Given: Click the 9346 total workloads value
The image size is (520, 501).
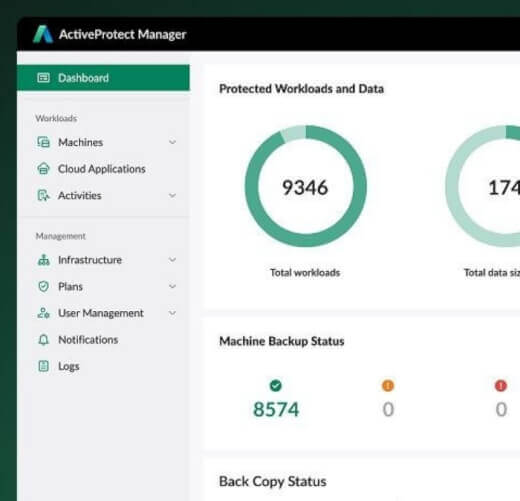Looking at the screenshot, I should point(305,187).
